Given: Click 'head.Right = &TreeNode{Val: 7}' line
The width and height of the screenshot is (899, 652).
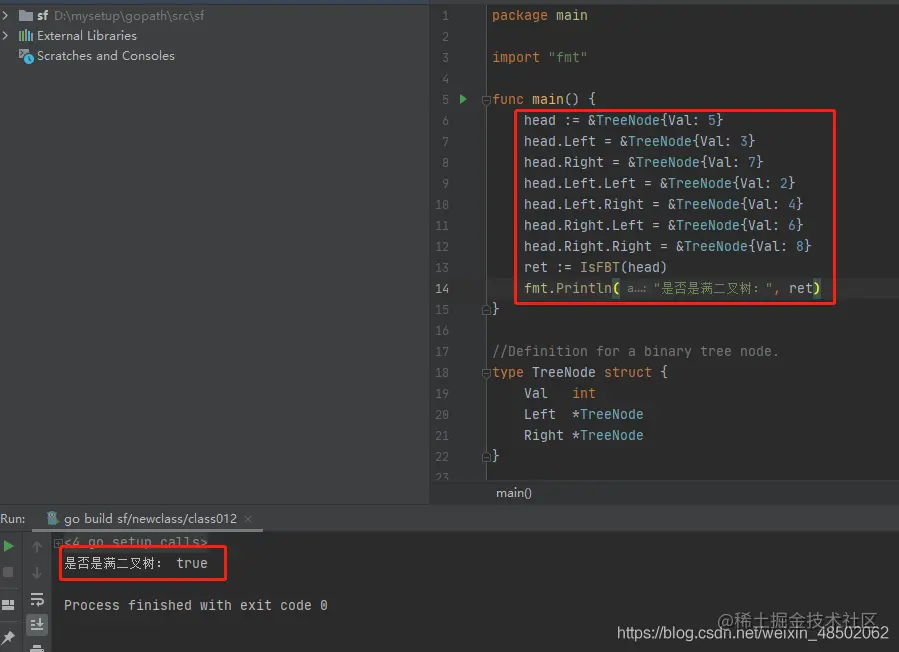Looking at the screenshot, I should point(643,162).
